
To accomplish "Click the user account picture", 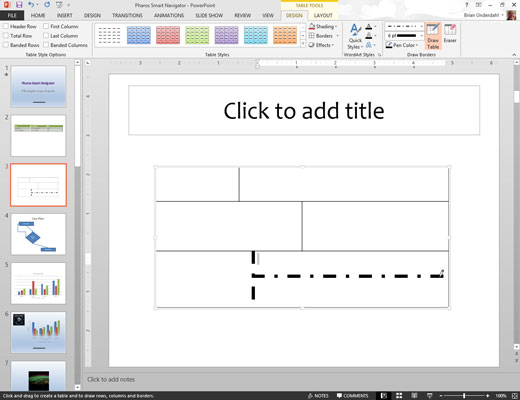I will point(511,15).
